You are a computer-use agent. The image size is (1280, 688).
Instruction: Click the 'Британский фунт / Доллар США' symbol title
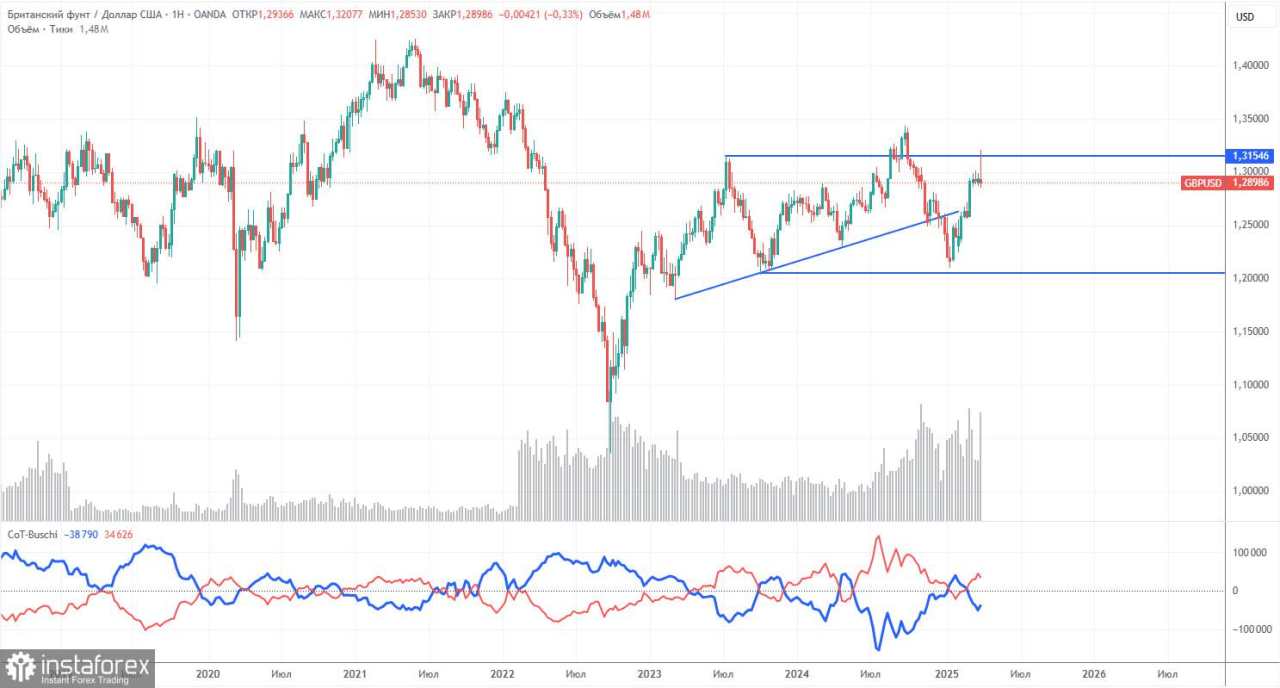84,16
